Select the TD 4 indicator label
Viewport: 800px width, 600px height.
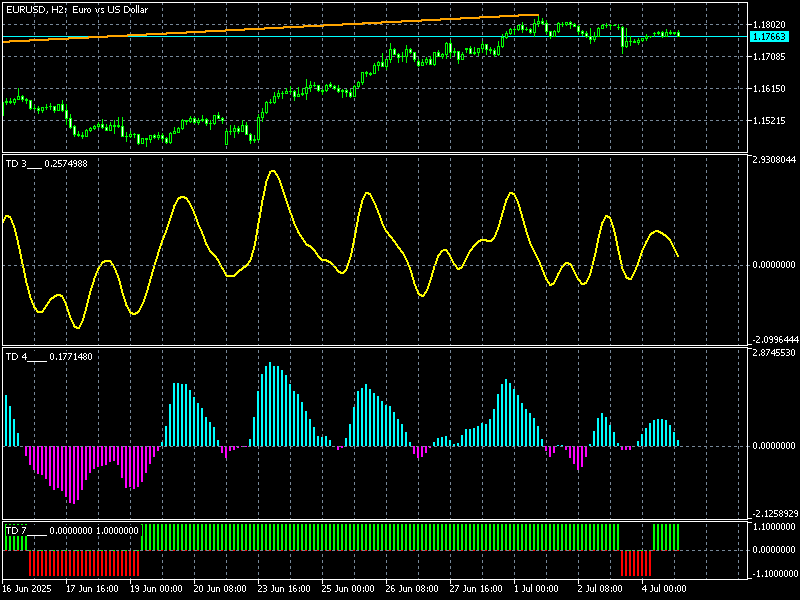coord(49,357)
